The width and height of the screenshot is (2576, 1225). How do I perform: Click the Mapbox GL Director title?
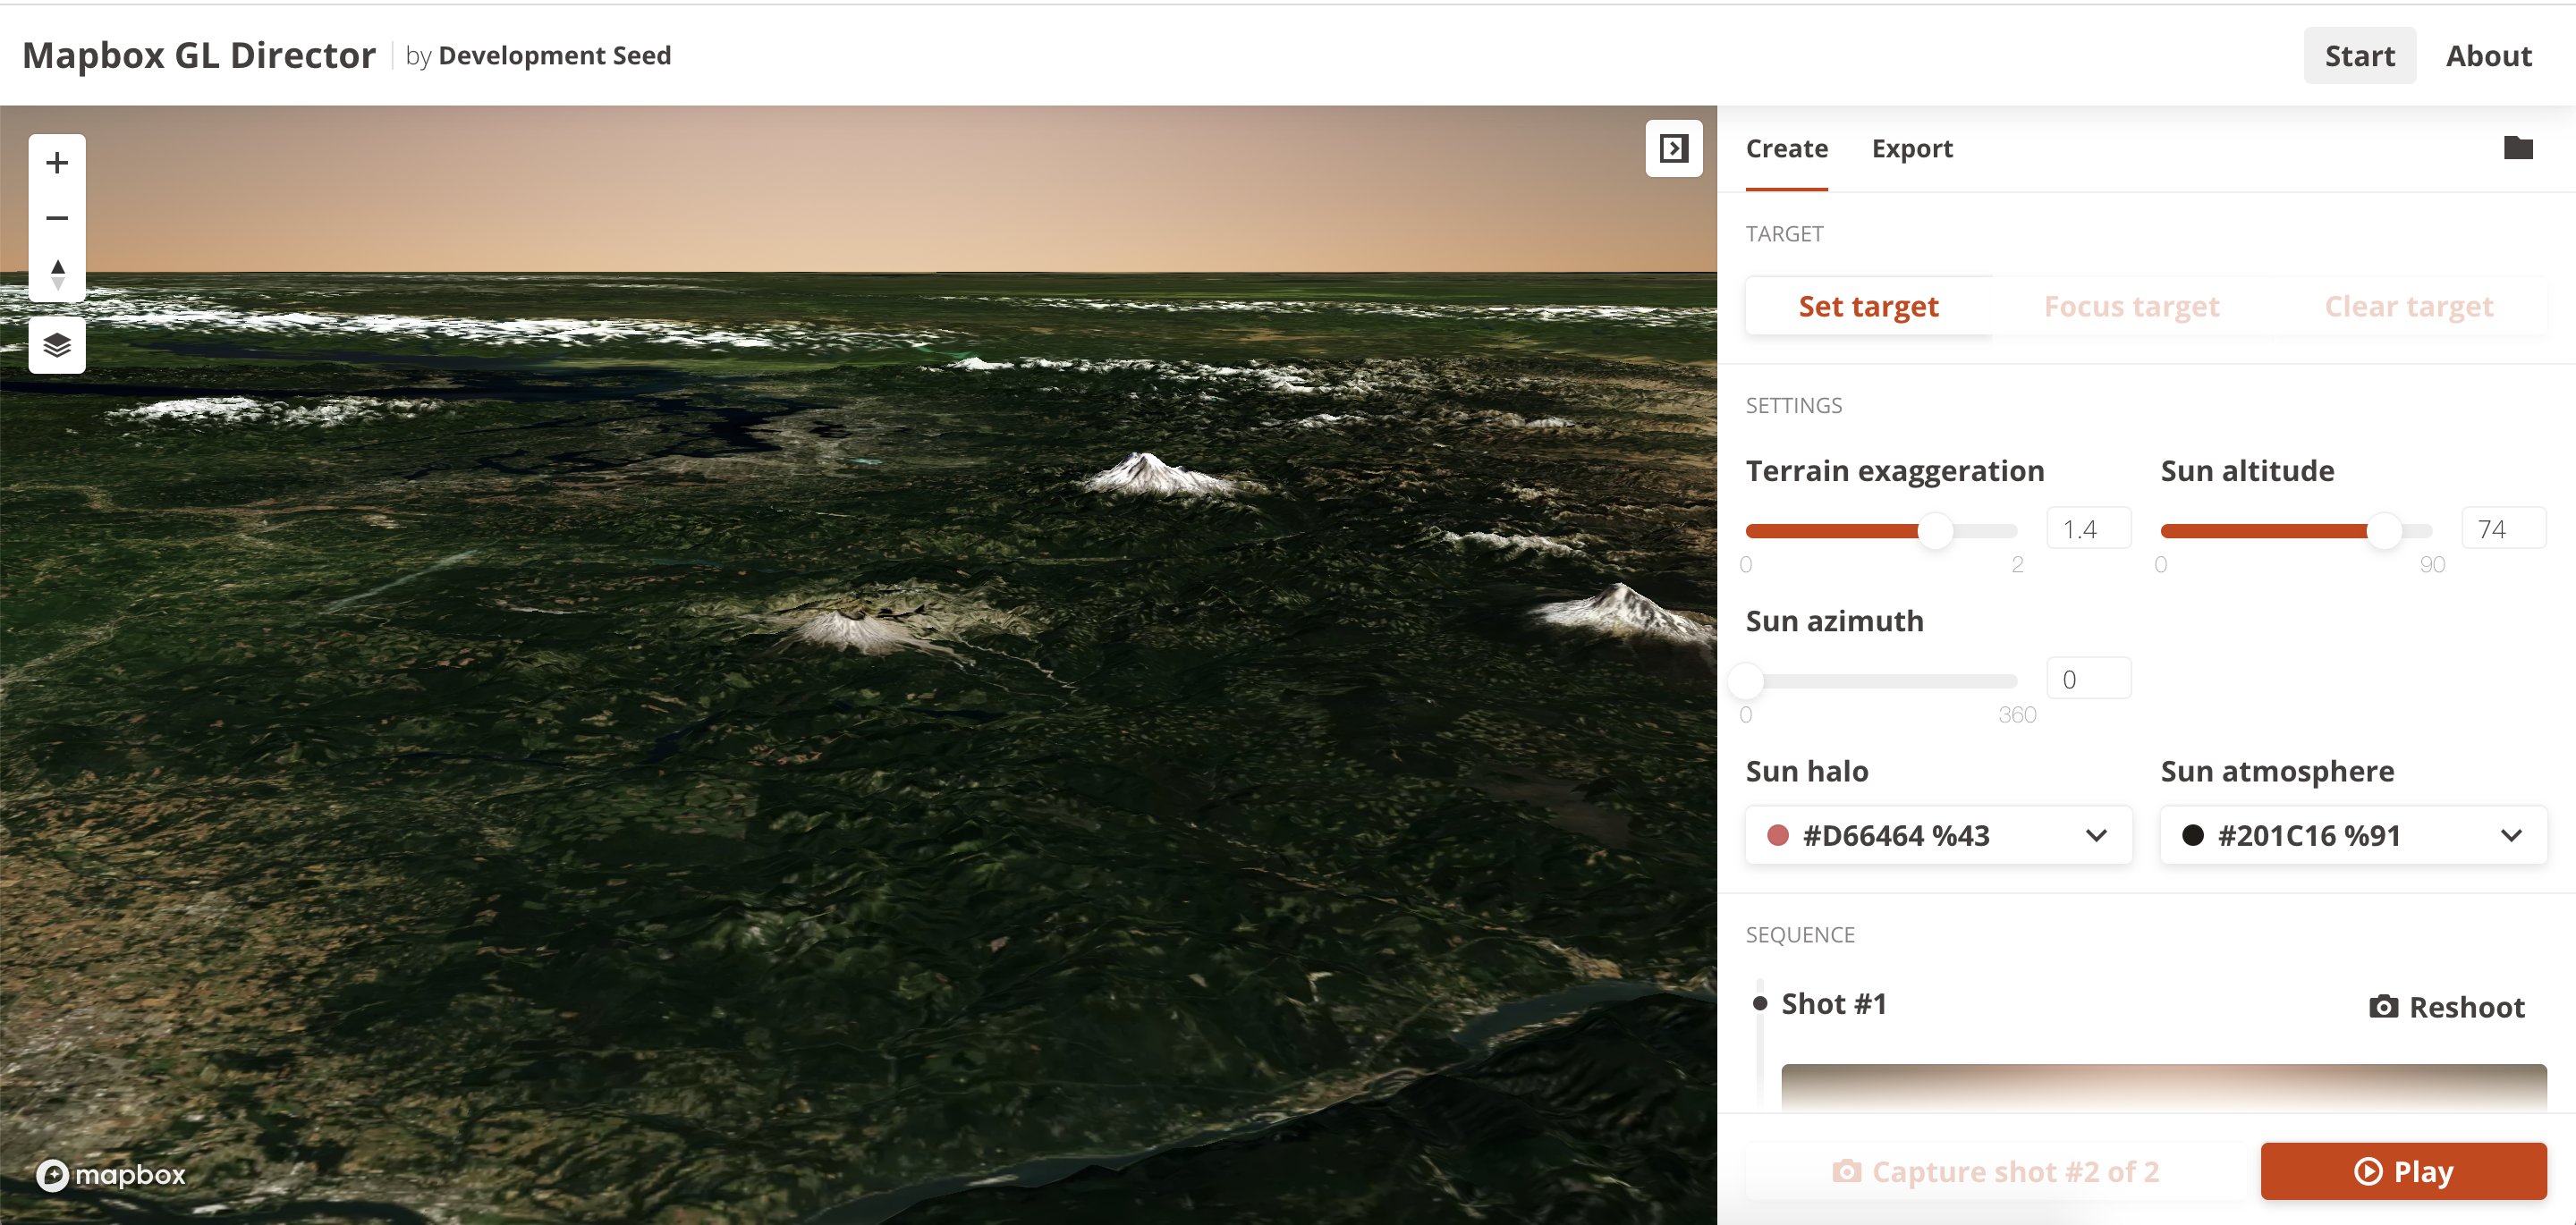tap(199, 55)
